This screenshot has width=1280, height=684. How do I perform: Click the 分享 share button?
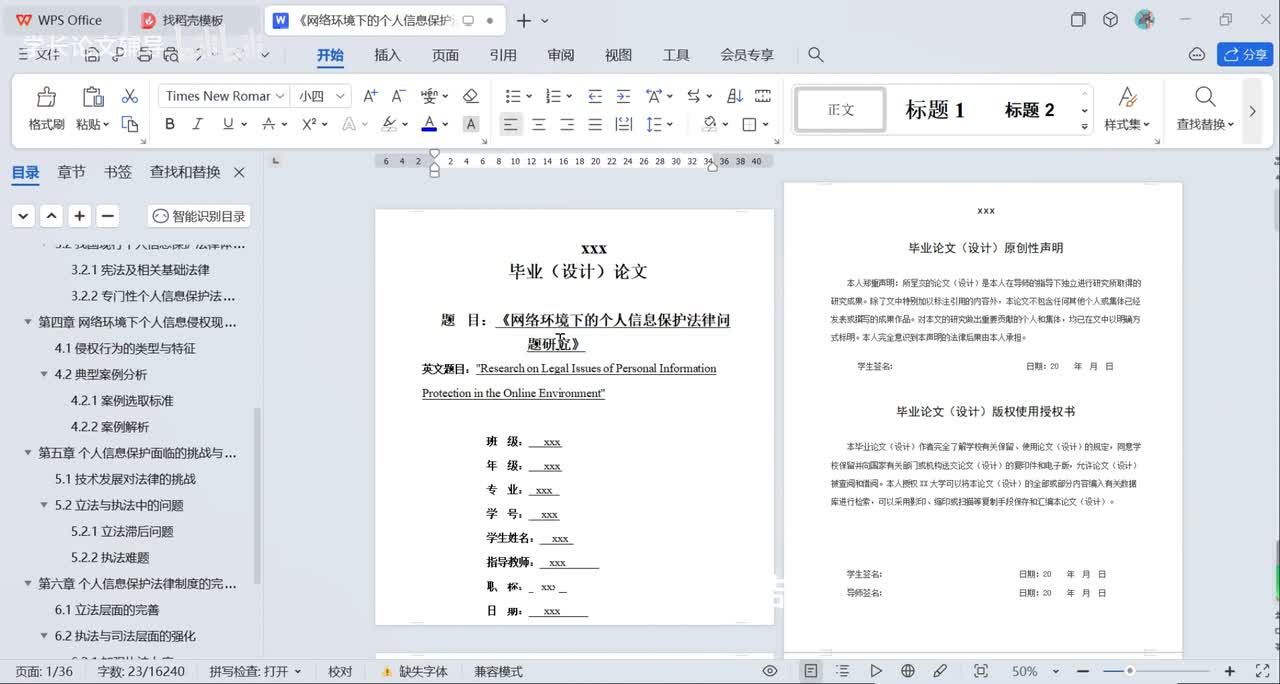tap(1244, 55)
